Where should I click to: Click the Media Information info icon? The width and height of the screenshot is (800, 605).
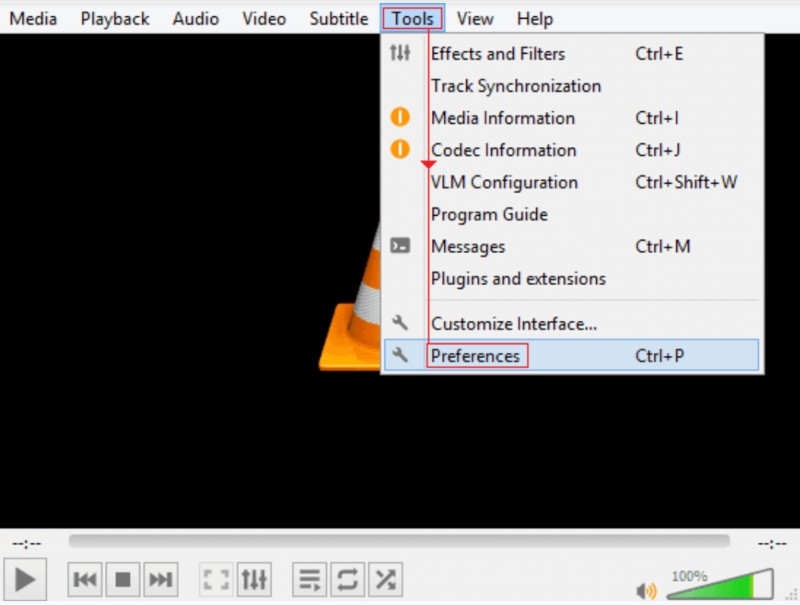click(399, 118)
